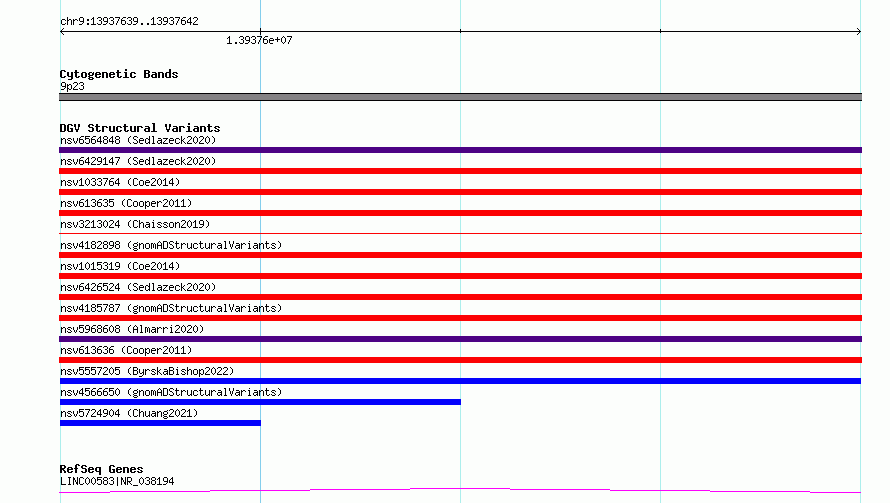Select nsv1015319 (Coe2014) label
The height and width of the screenshot is (503, 890).
(x=120, y=266)
